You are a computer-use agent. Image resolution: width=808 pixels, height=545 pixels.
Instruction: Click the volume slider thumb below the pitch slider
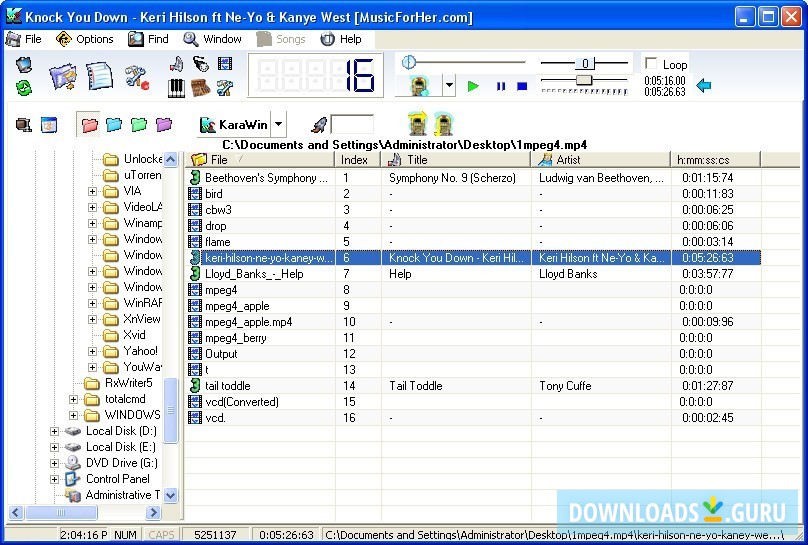(x=584, y=80)
